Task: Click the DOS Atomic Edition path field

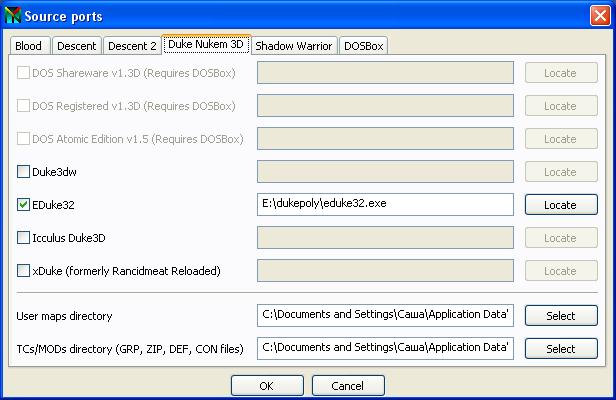Action: (385, 139)
